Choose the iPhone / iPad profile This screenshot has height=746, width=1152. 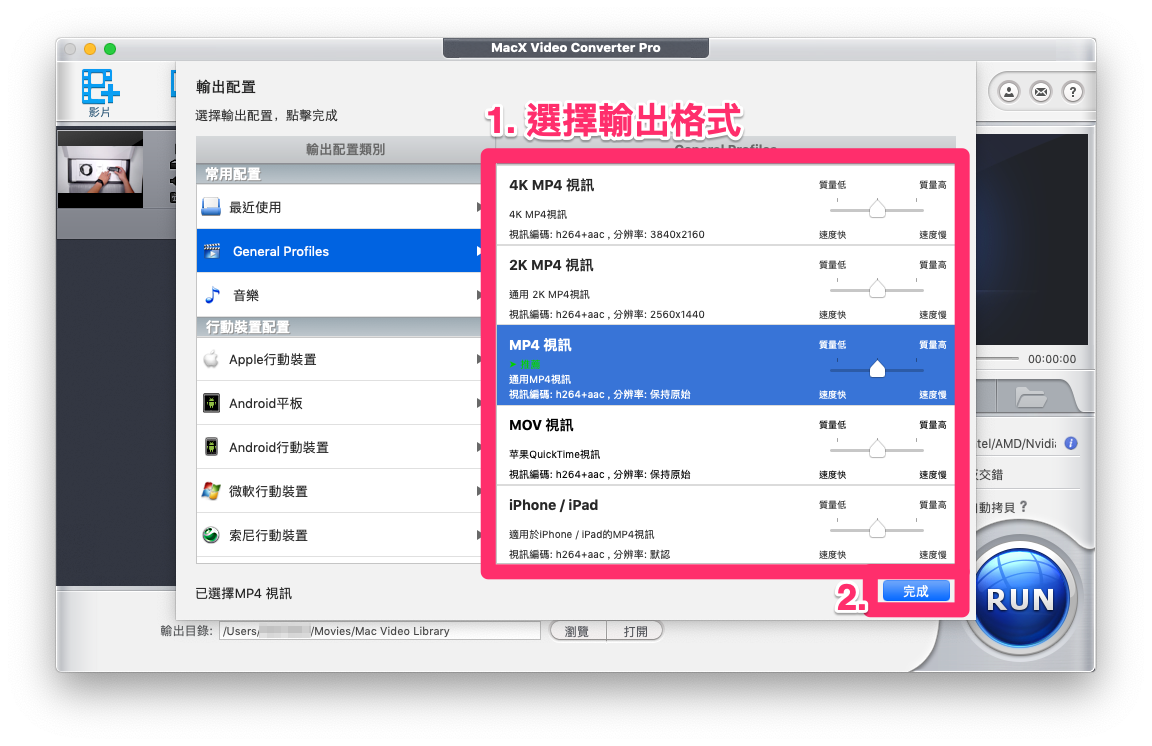(725, 525)
